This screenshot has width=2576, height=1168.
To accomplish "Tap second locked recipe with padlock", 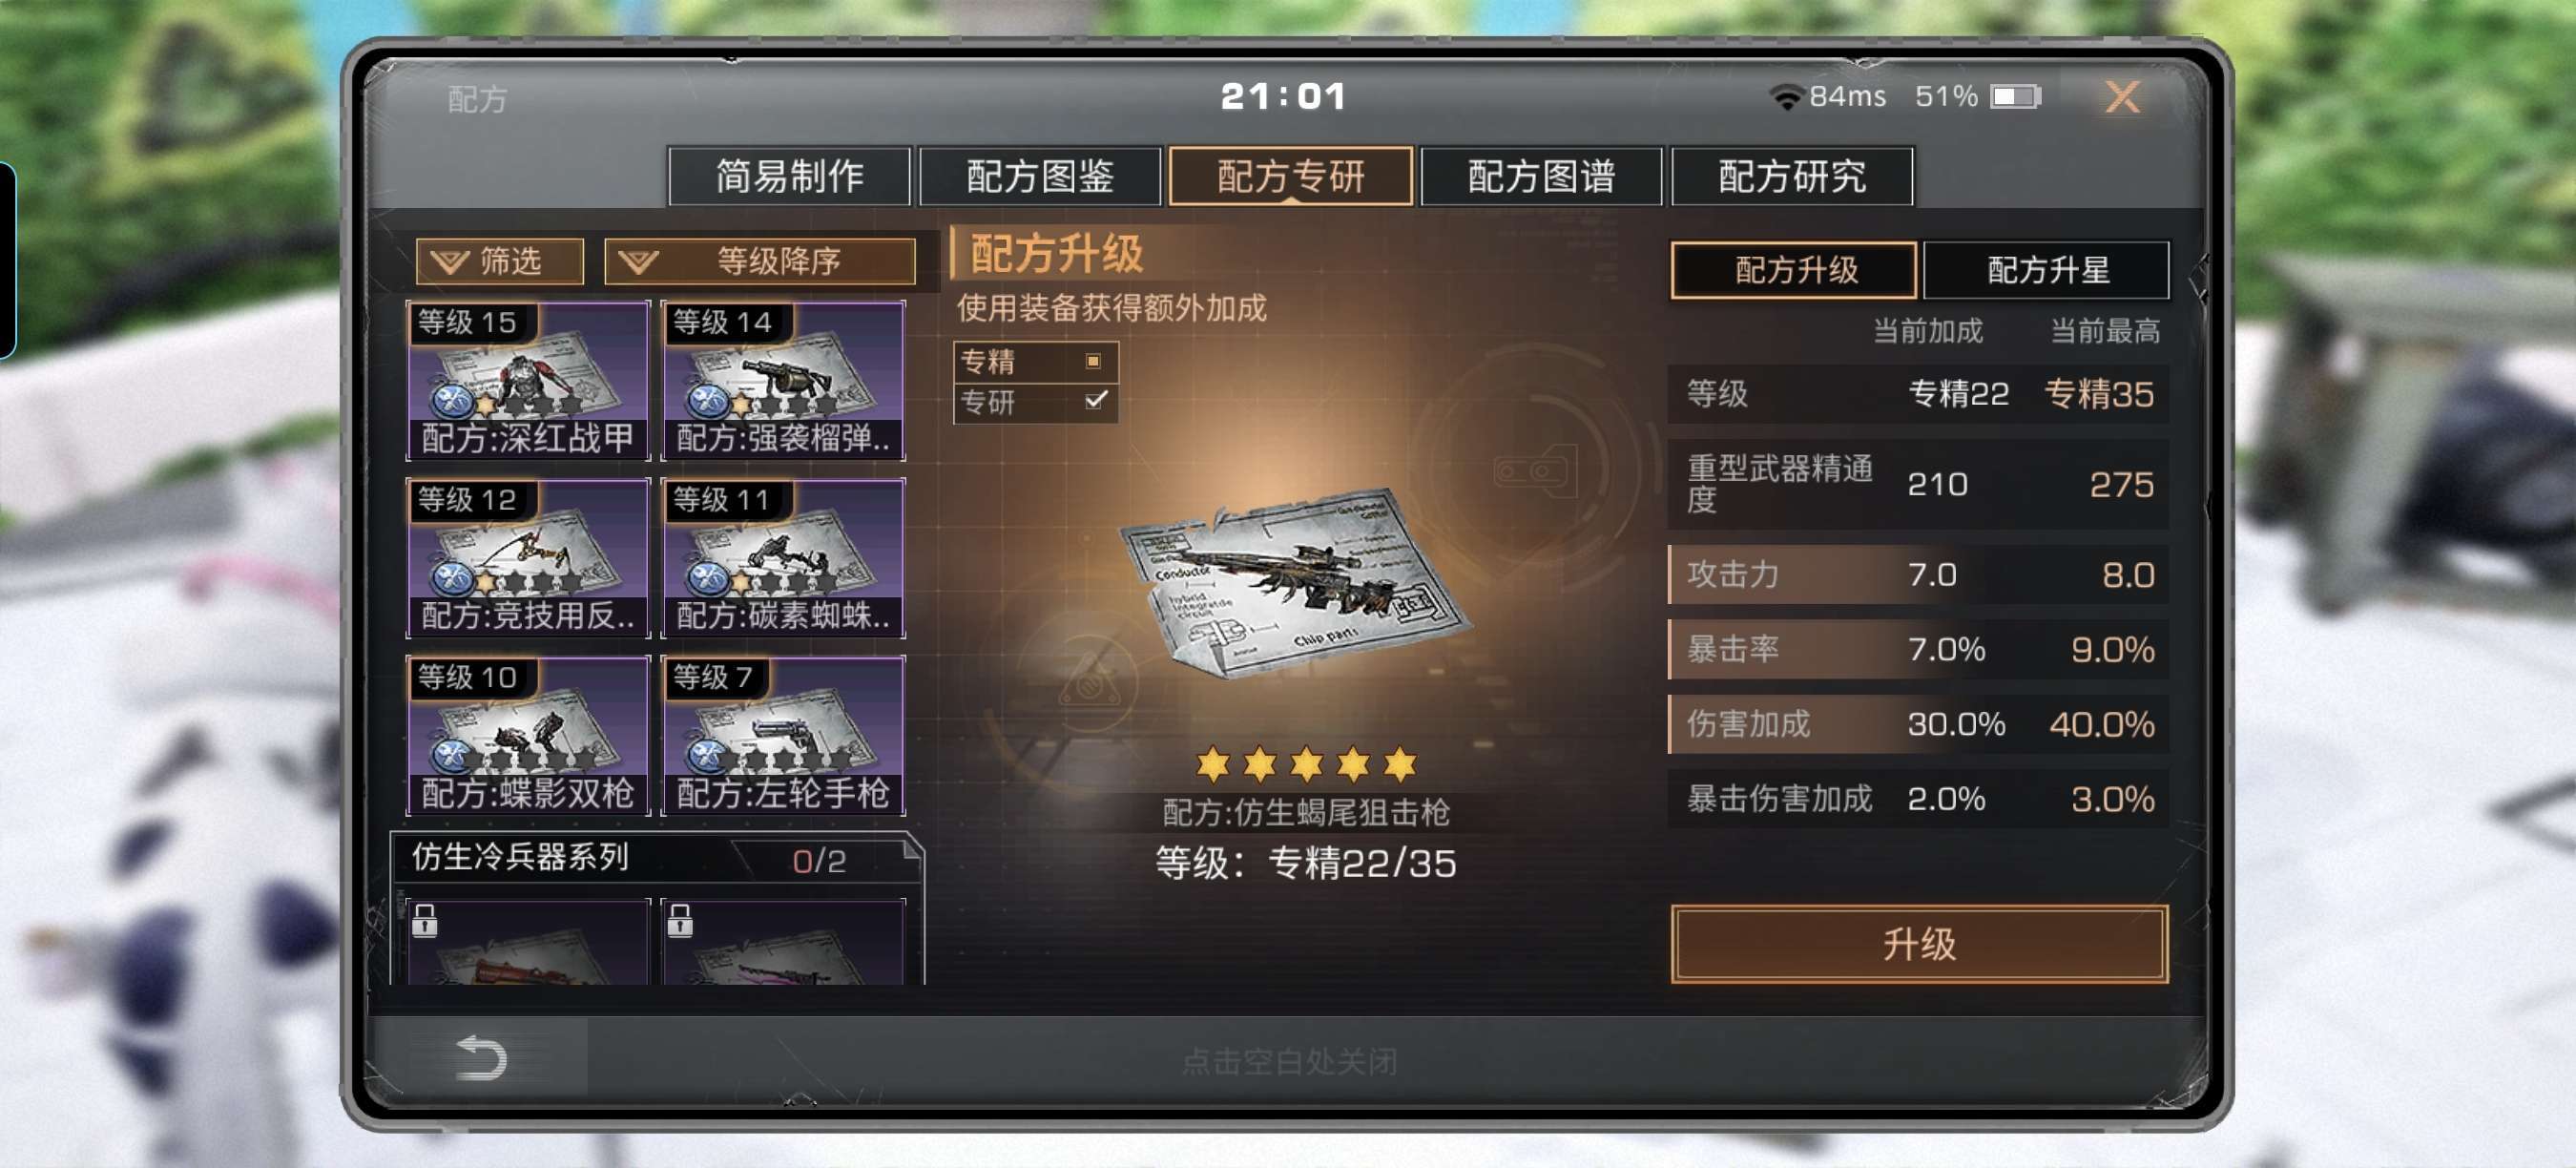I will tap(783, 941).
